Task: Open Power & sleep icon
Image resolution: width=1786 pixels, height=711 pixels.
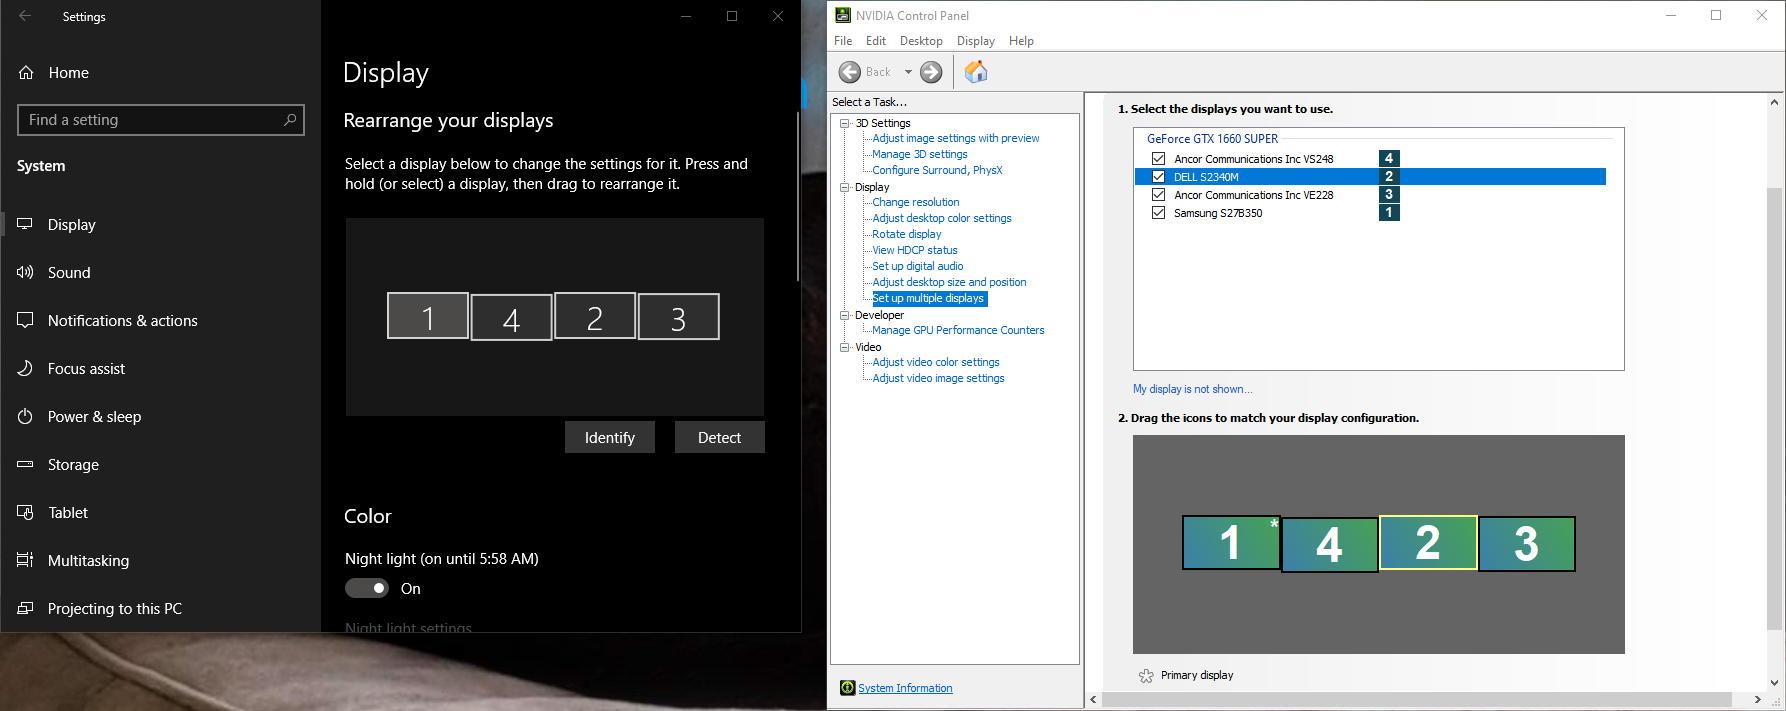Action: click(x=26, y=416)
